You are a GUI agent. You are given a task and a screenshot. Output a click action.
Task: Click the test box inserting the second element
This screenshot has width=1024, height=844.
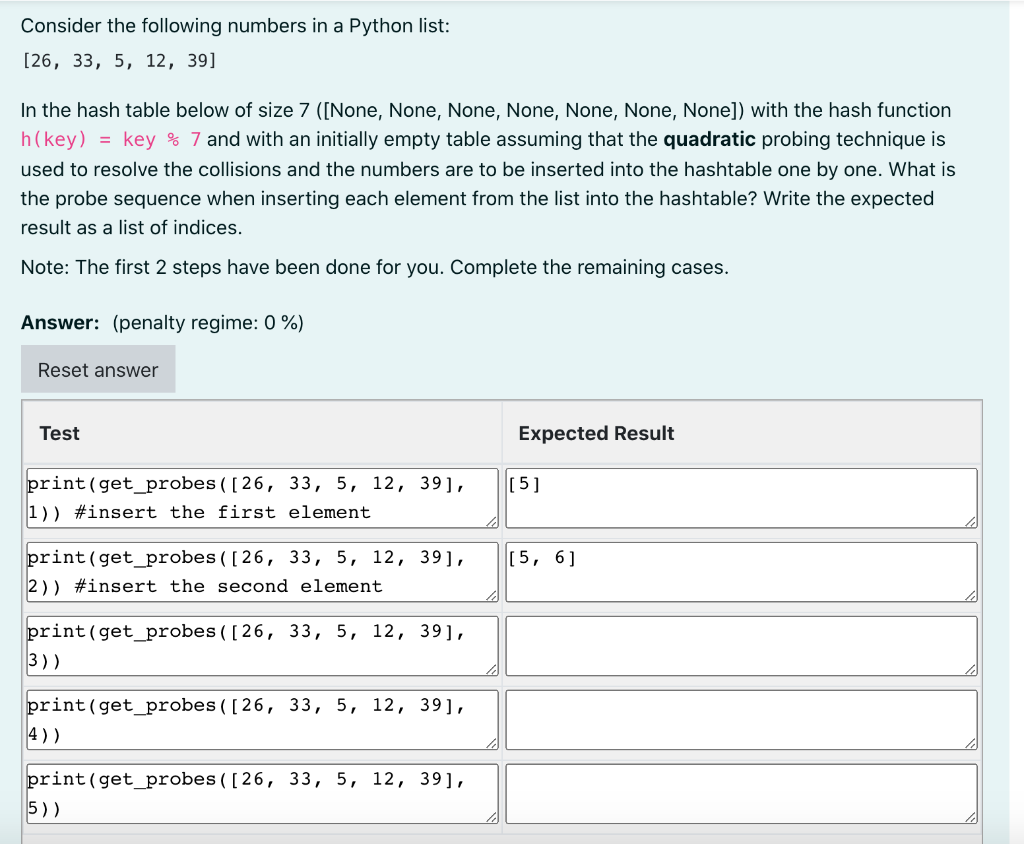262,571
